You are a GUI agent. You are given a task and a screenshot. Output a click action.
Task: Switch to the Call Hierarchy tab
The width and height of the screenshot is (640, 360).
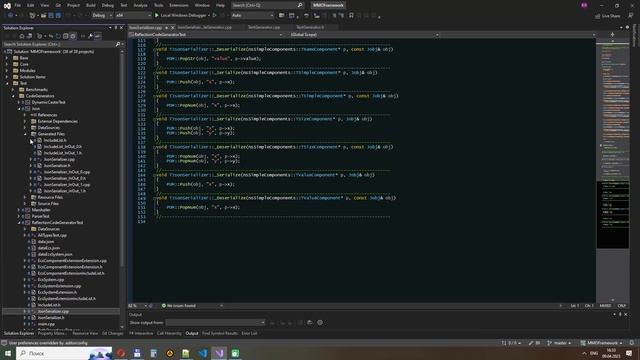tap(169, 333)
